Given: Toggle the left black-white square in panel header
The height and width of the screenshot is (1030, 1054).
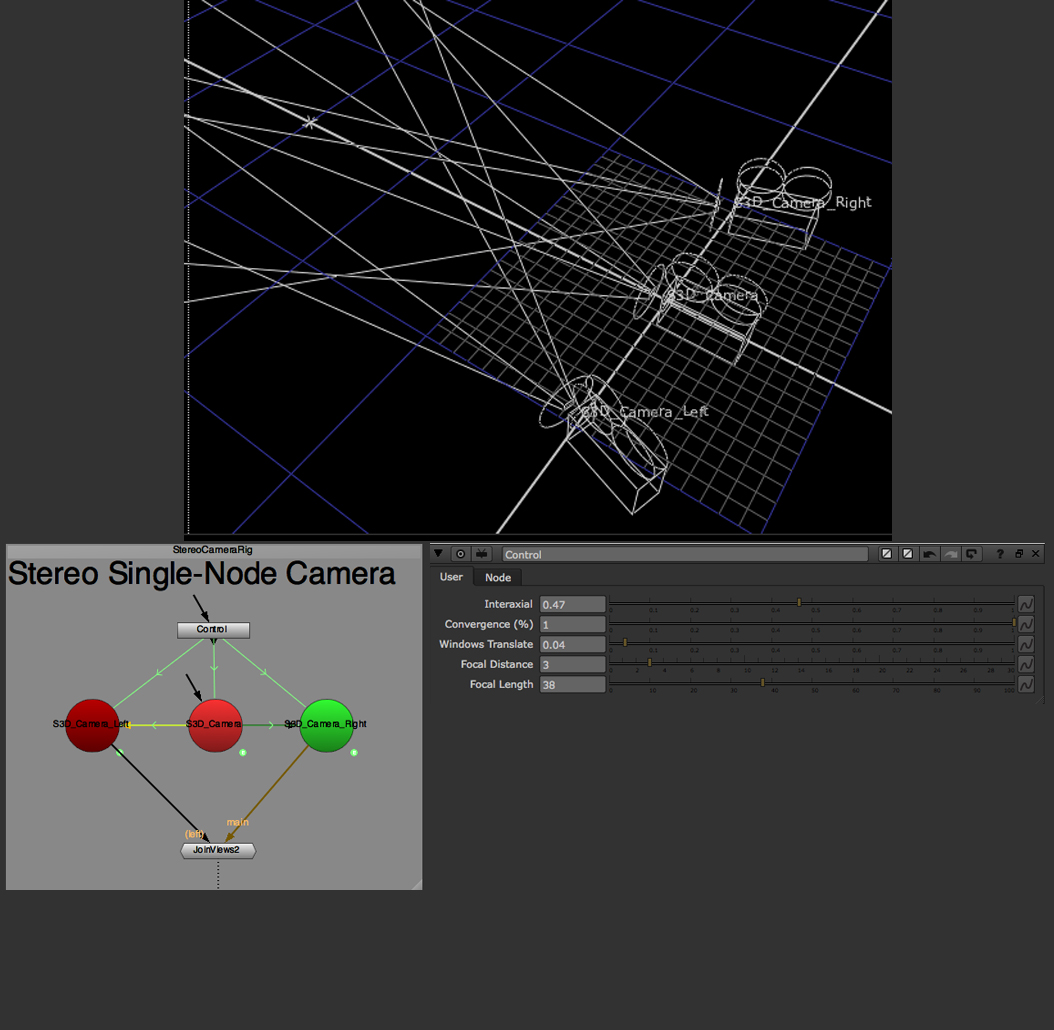Looking at the screenshot, I should point(887,553).
